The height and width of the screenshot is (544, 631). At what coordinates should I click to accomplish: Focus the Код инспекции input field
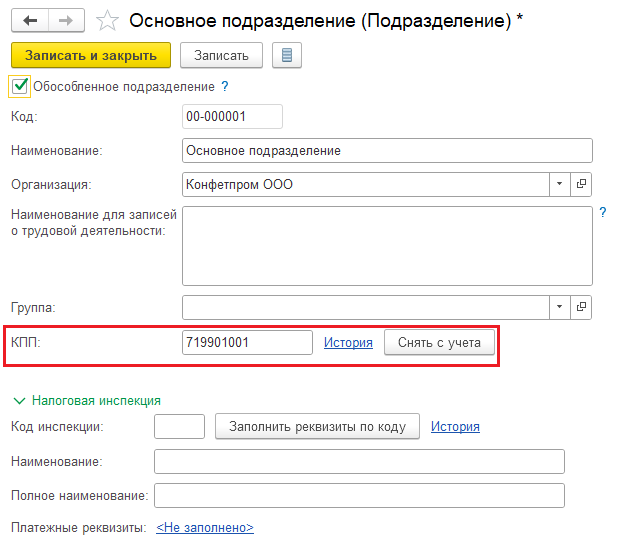pos(179,427)
